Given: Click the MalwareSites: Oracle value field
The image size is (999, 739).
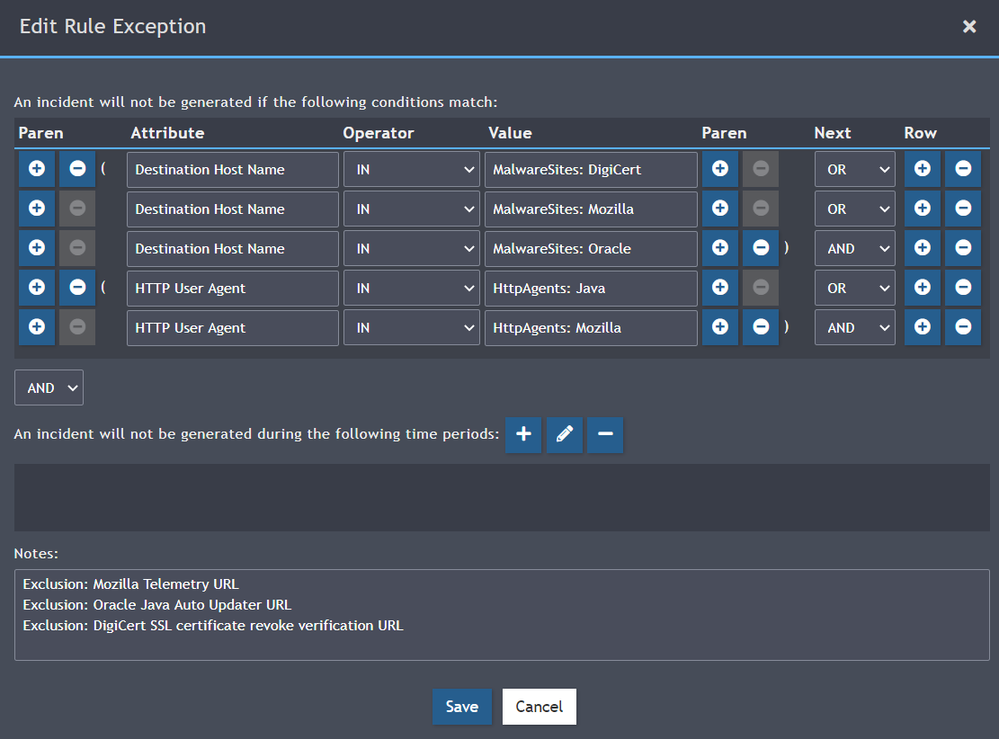Looking at the screenshot, I should (x=590, y=249).
